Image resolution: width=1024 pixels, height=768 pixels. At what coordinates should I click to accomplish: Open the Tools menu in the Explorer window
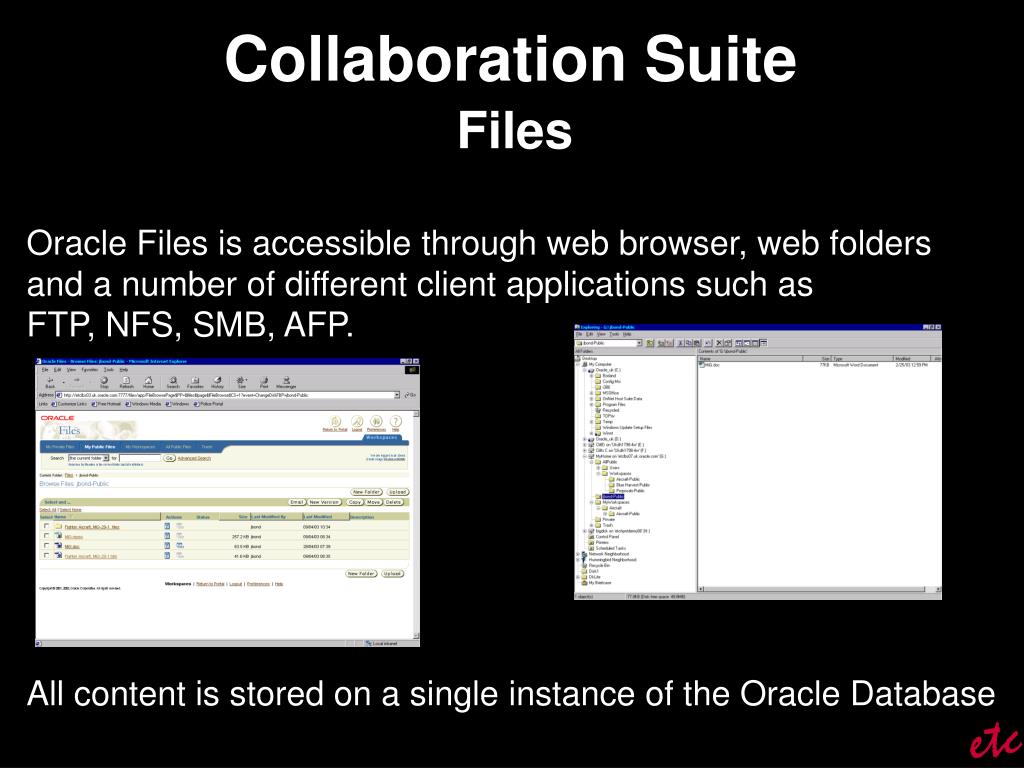click(615, 334)
